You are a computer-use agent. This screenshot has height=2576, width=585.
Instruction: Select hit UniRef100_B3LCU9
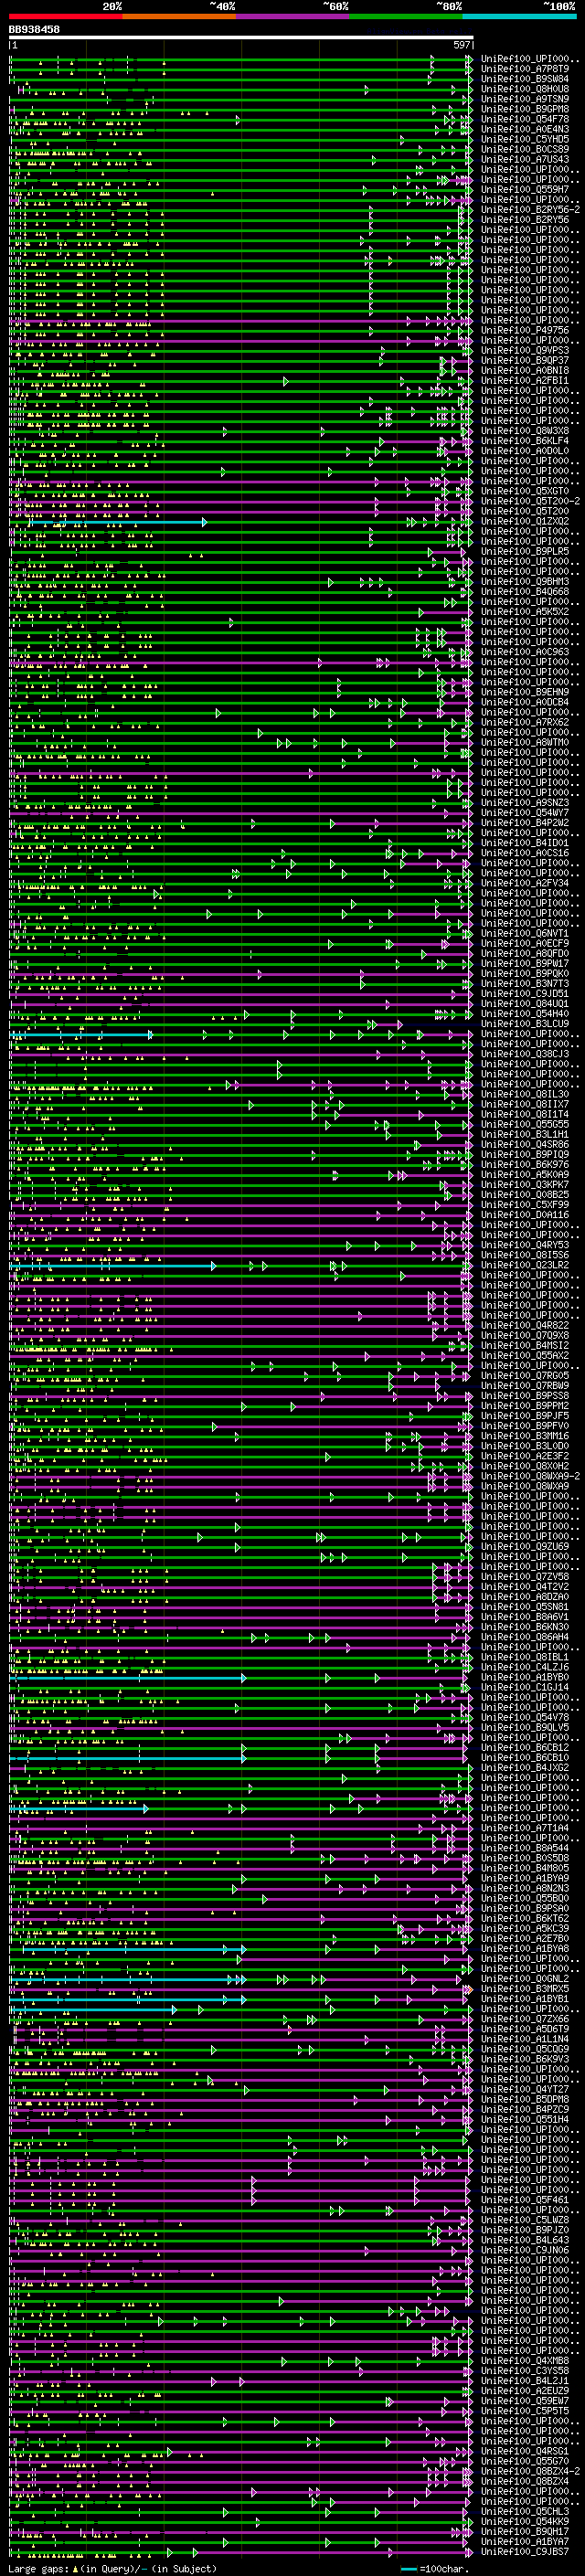point(525,1024)
